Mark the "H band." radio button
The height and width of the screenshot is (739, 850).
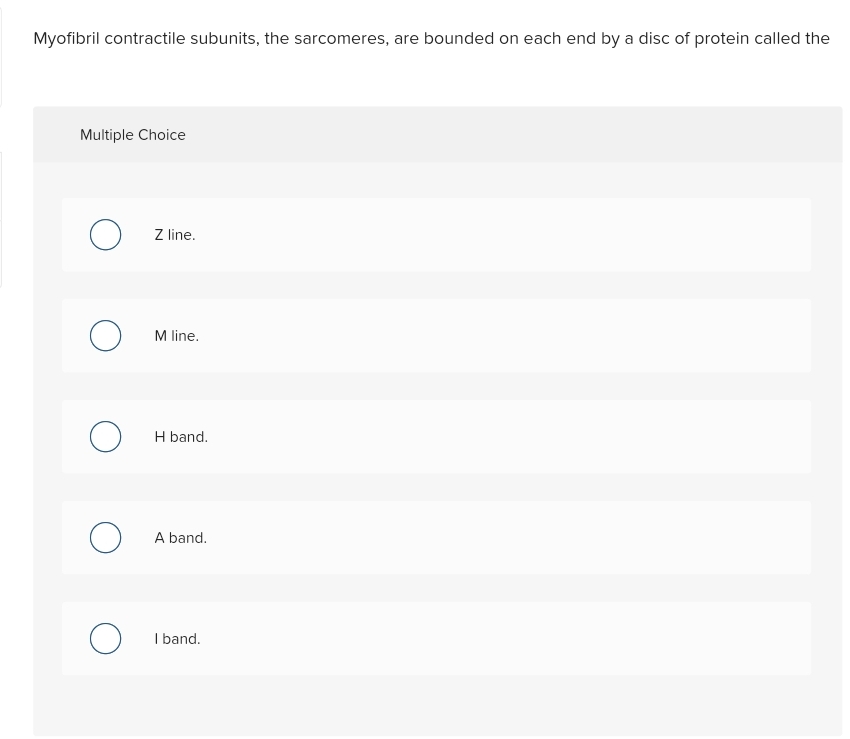(x=105, y=437)
